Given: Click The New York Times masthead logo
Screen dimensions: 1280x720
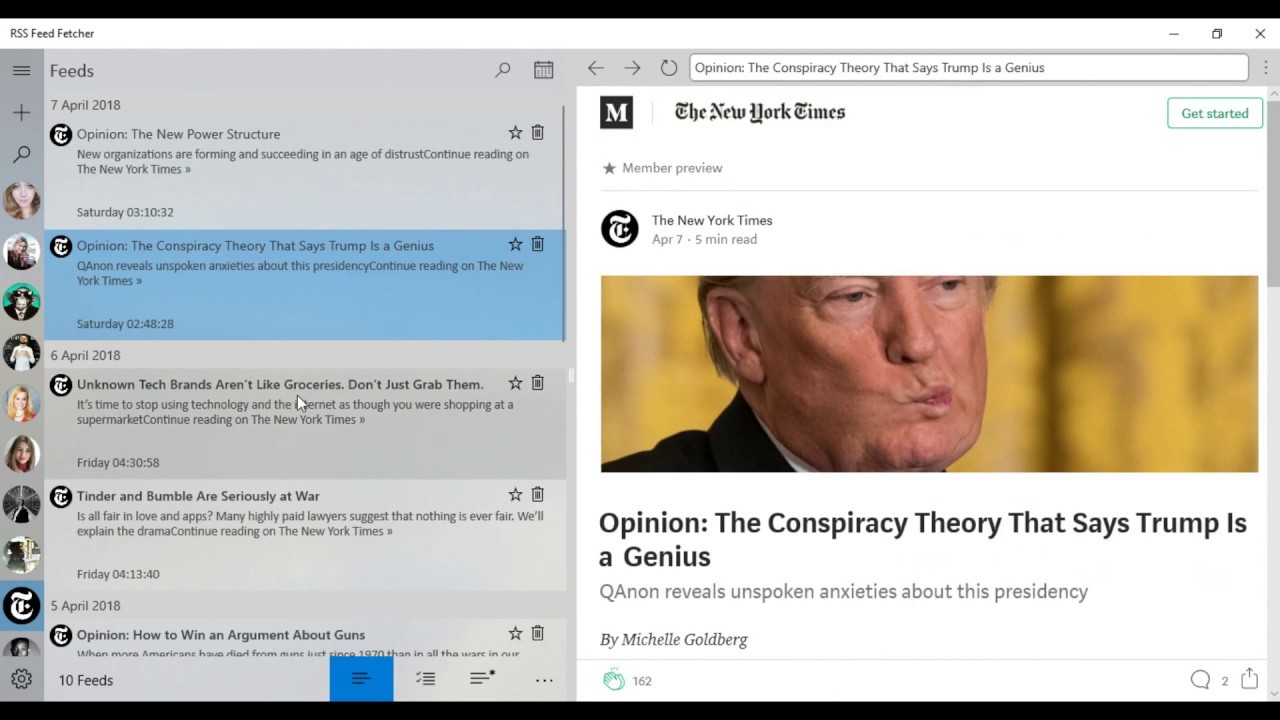Looking at the screenshot, I should click(760, 112).
